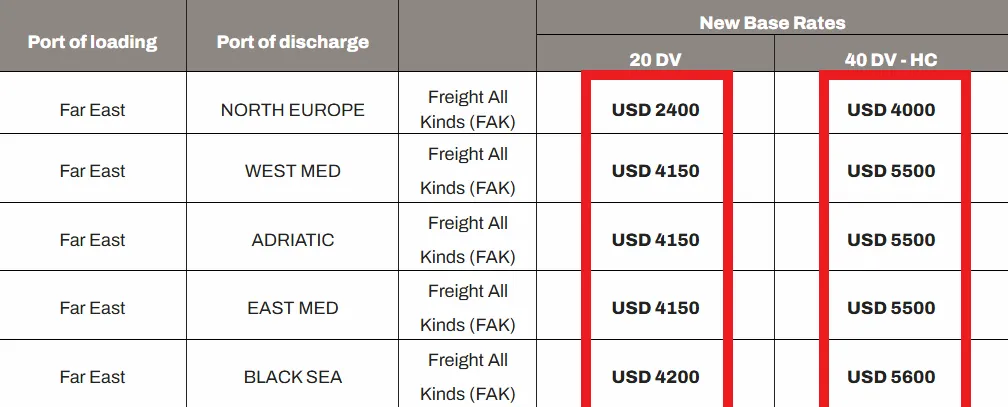This screenshot has width=1008, height=407.
Task: Click the EAST MED port of discharge cell
Action: tap(292, 308)
